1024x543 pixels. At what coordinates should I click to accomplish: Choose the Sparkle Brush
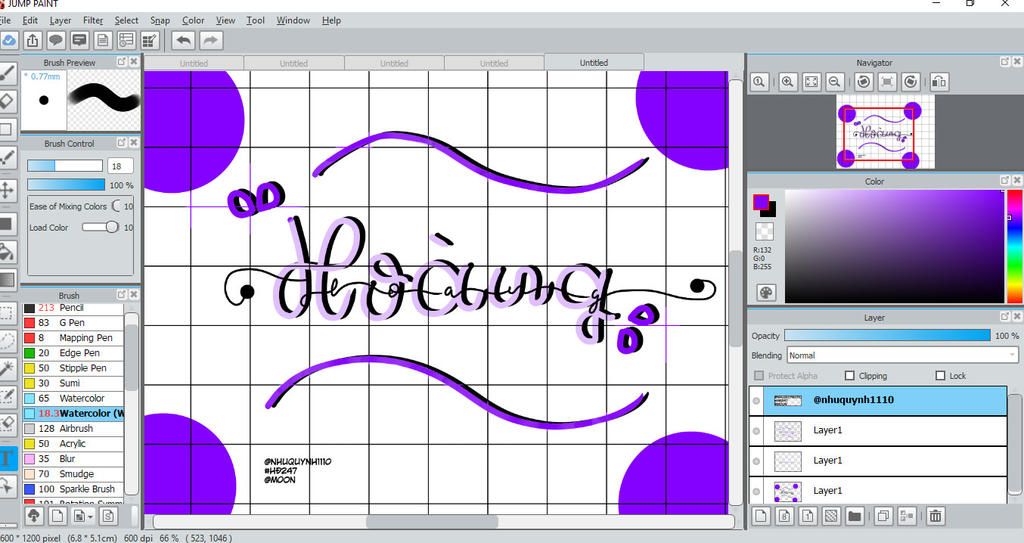pyautogui.click(x=73, y=489)
